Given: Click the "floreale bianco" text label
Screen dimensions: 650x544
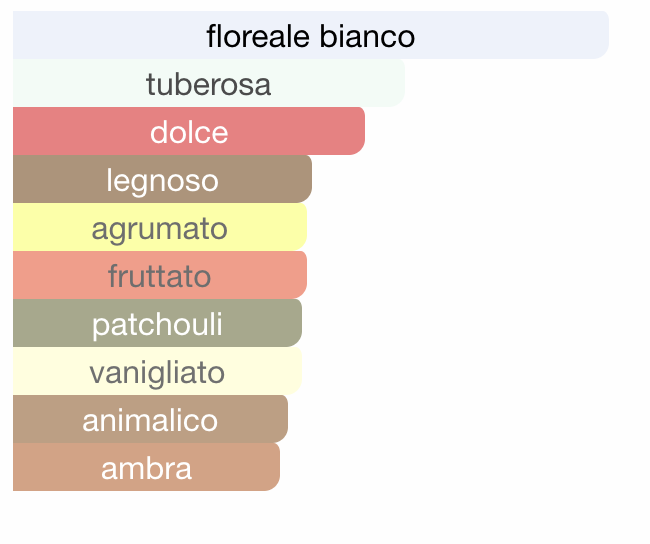Looking at the screenshot, I should tap(311, 36).
